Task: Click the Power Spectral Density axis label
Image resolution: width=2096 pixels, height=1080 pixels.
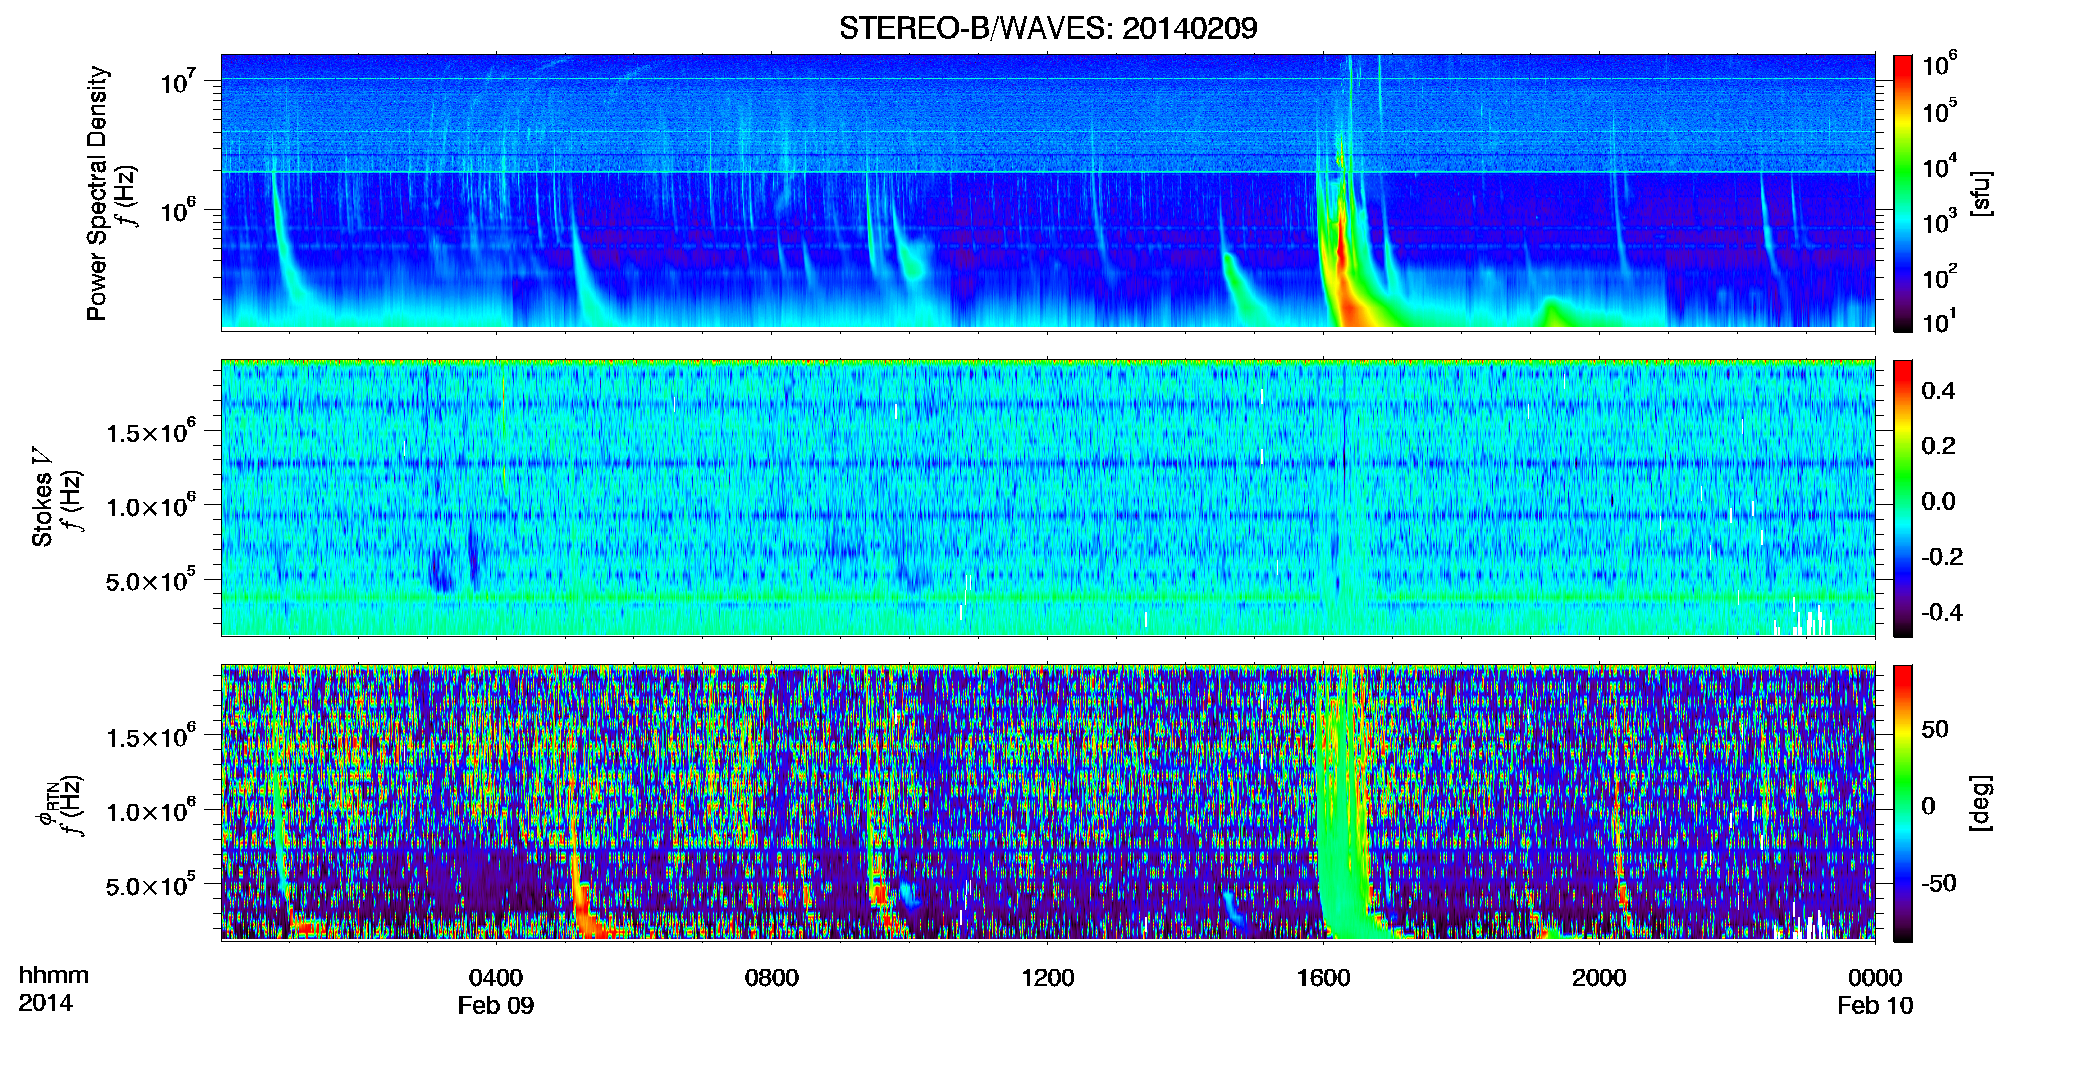Action: 97,193
